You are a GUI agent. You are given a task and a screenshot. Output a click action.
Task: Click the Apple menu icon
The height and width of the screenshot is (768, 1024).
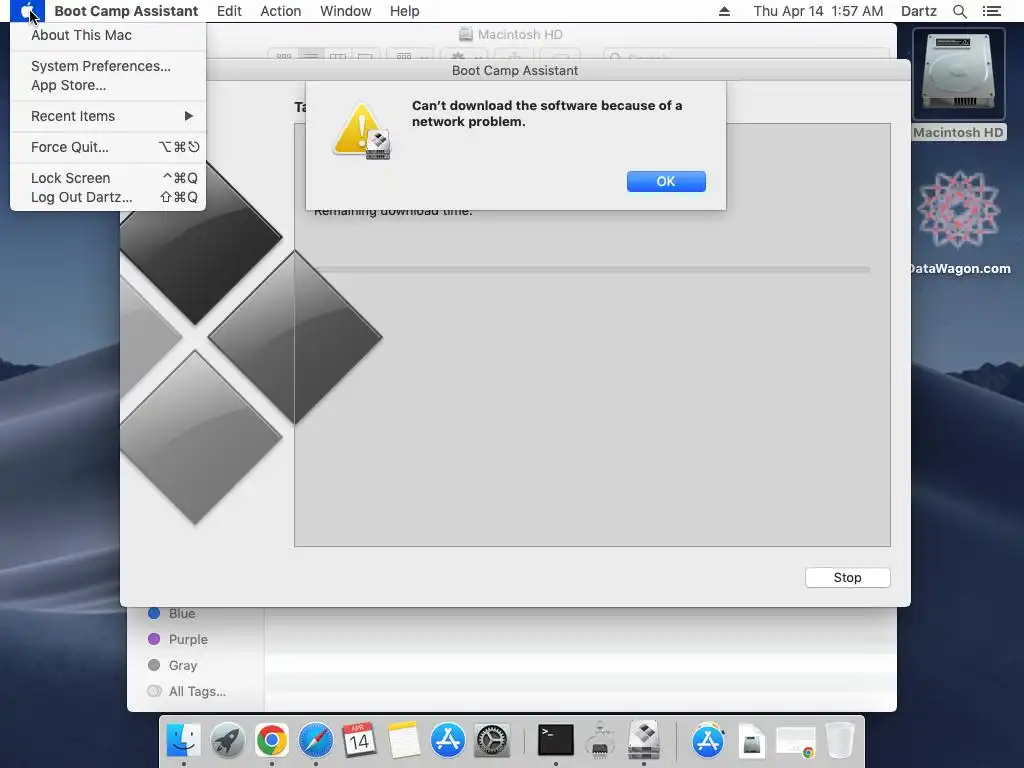coord(27,11)
